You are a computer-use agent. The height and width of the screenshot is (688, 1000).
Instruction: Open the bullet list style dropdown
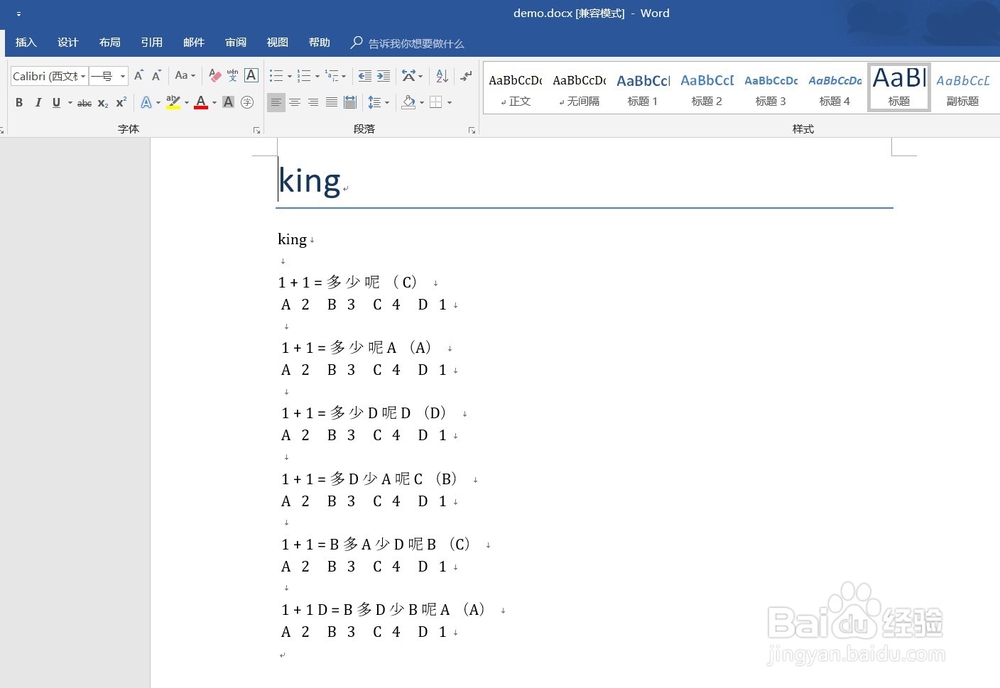(289, 75)
